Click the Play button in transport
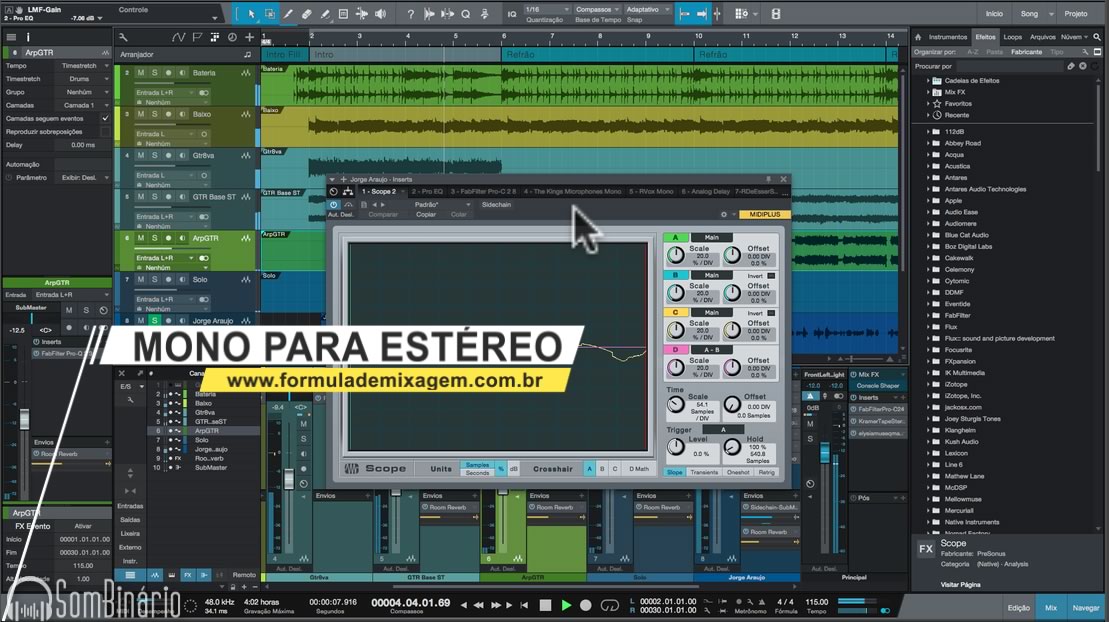Viewport: 1109px width, 622px height. (566, 605)
